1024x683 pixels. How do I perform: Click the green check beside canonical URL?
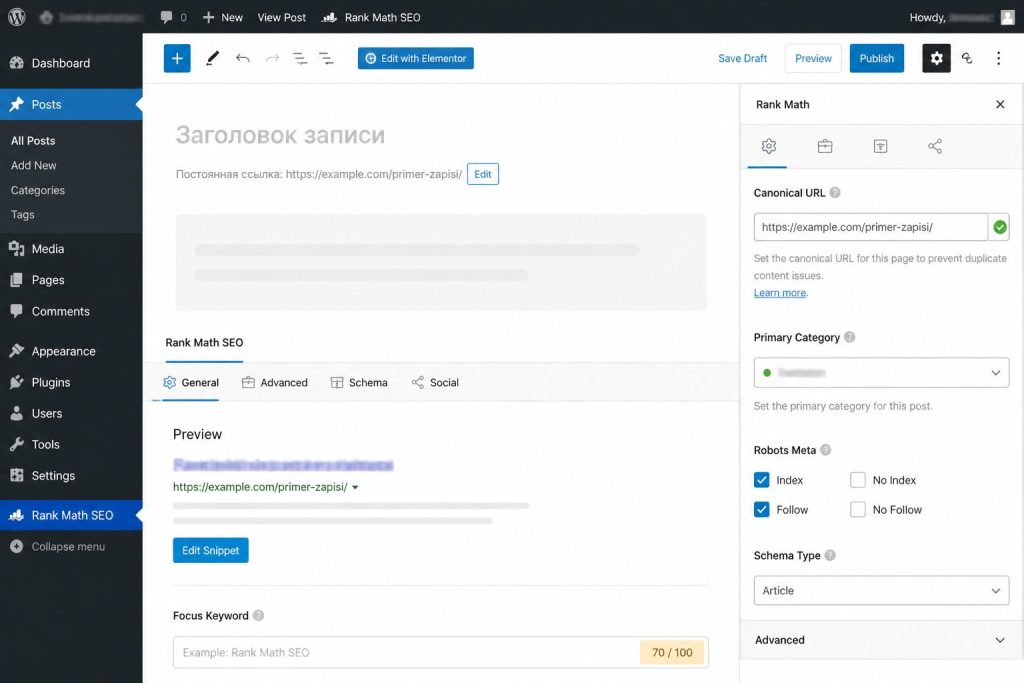tap(1000, 227)
